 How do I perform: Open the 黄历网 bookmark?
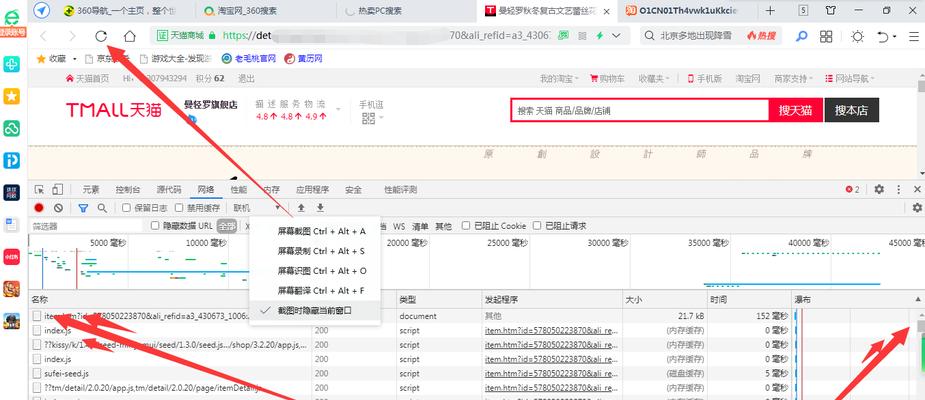click(x=304, y=59)
